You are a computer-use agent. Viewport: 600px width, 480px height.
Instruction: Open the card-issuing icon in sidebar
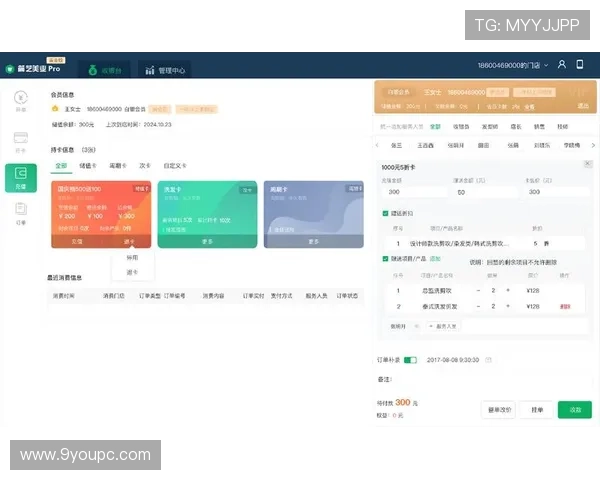[x=21, y=137]
